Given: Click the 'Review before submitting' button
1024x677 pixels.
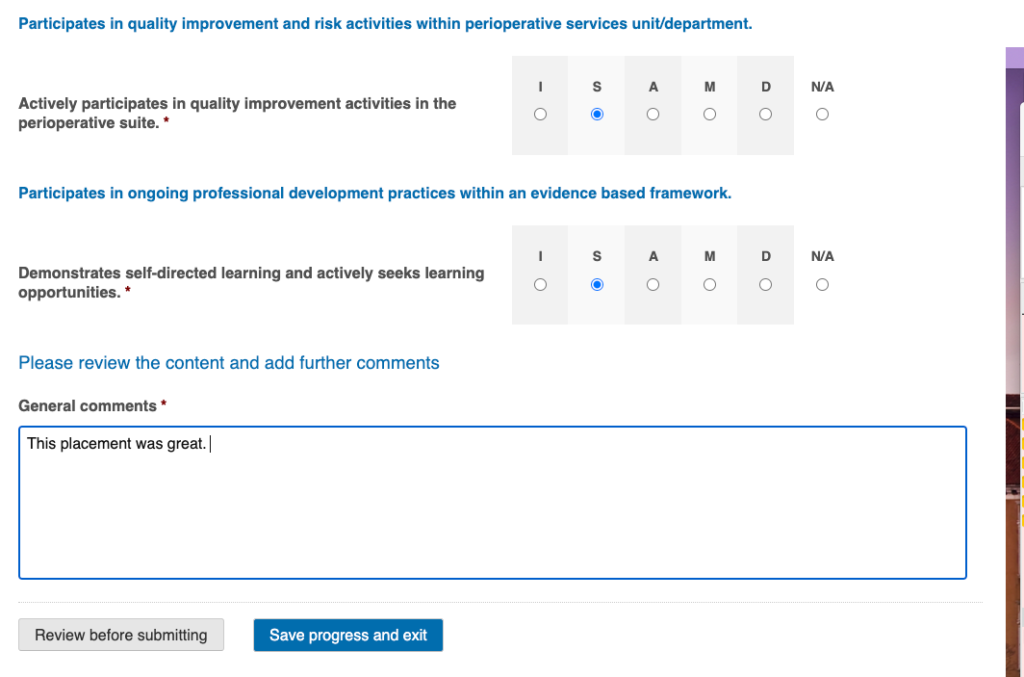Looking at the screenshot, I should point(121,635).
